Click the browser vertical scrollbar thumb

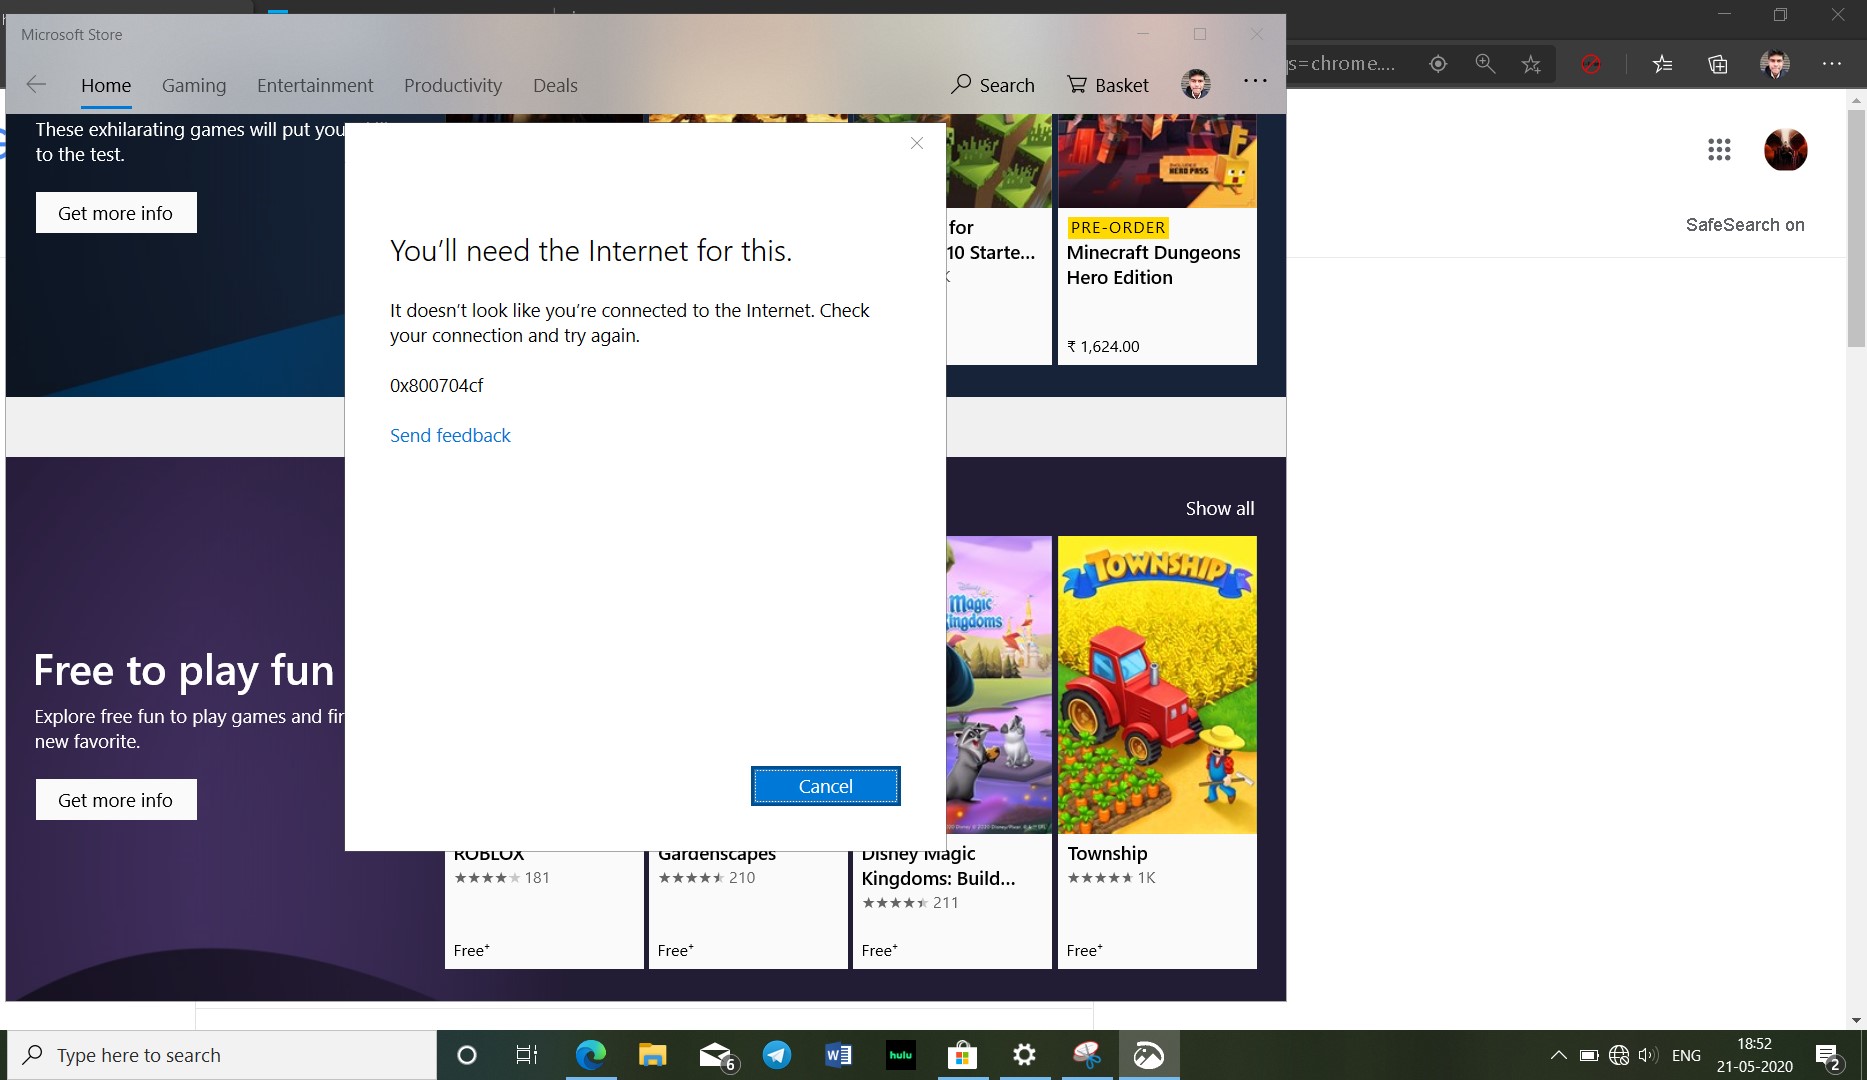point(1857,228)
